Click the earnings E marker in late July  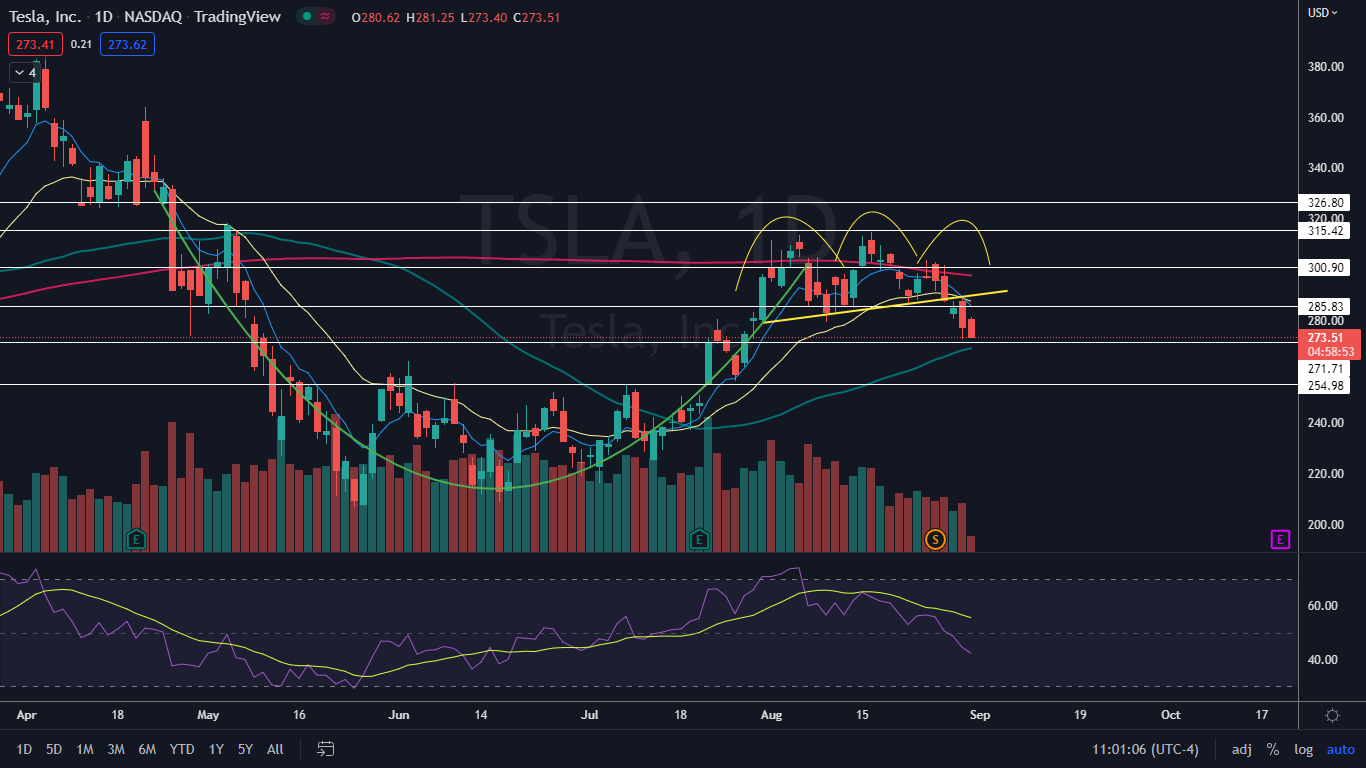[699, 539]
